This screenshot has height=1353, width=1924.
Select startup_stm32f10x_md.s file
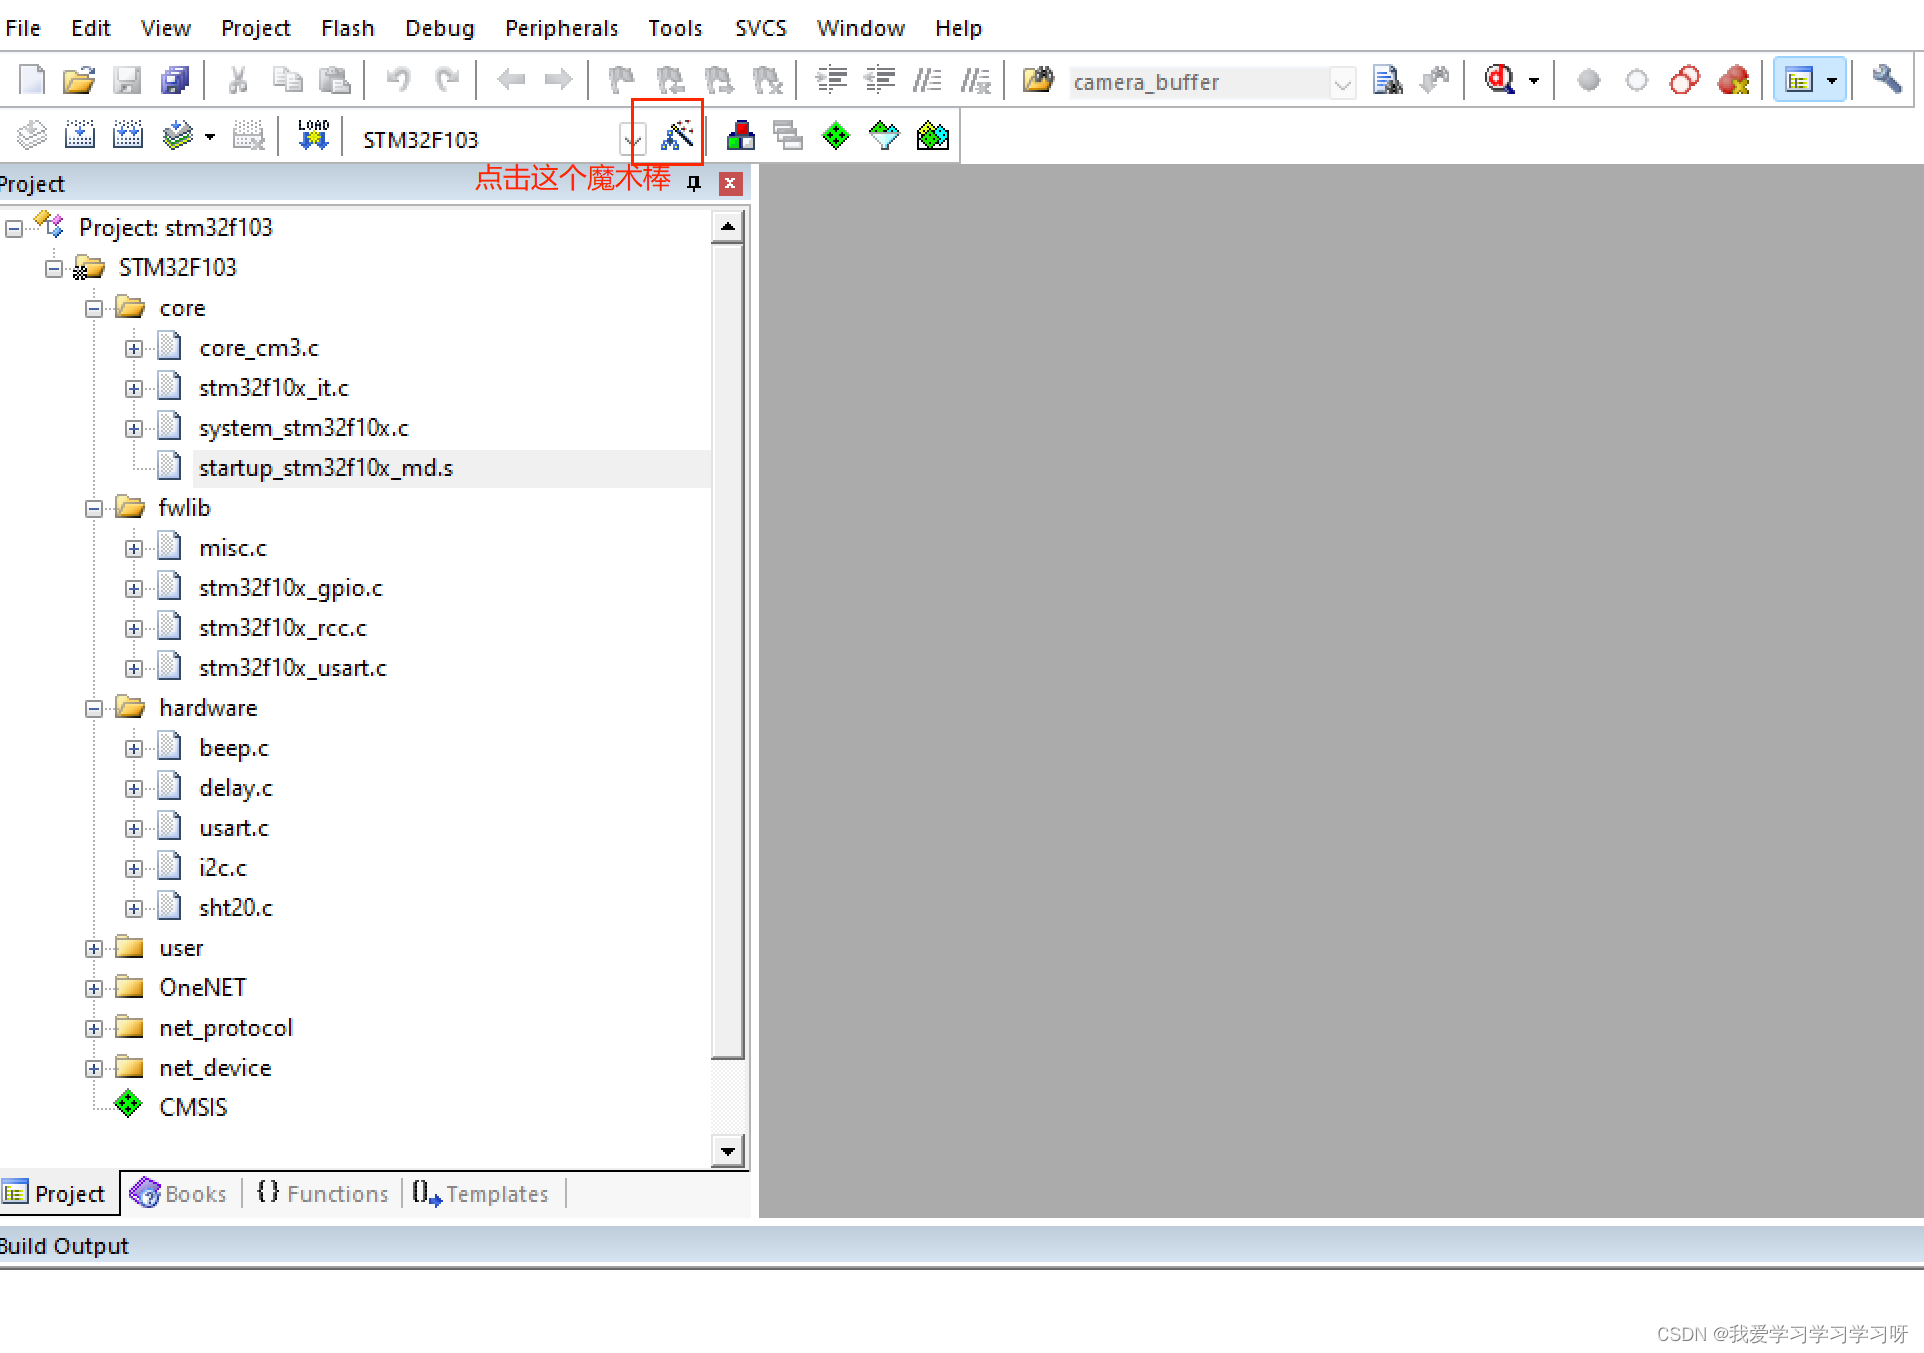point(325,468)
